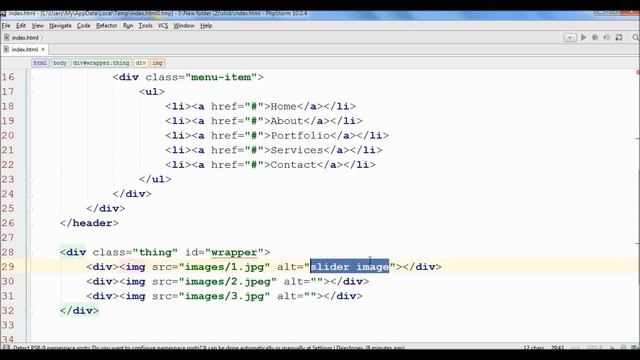Viewport: 640px width, 360px height.
Task: Click line number 29 in the gutter
Action: [x=8, y=267]
